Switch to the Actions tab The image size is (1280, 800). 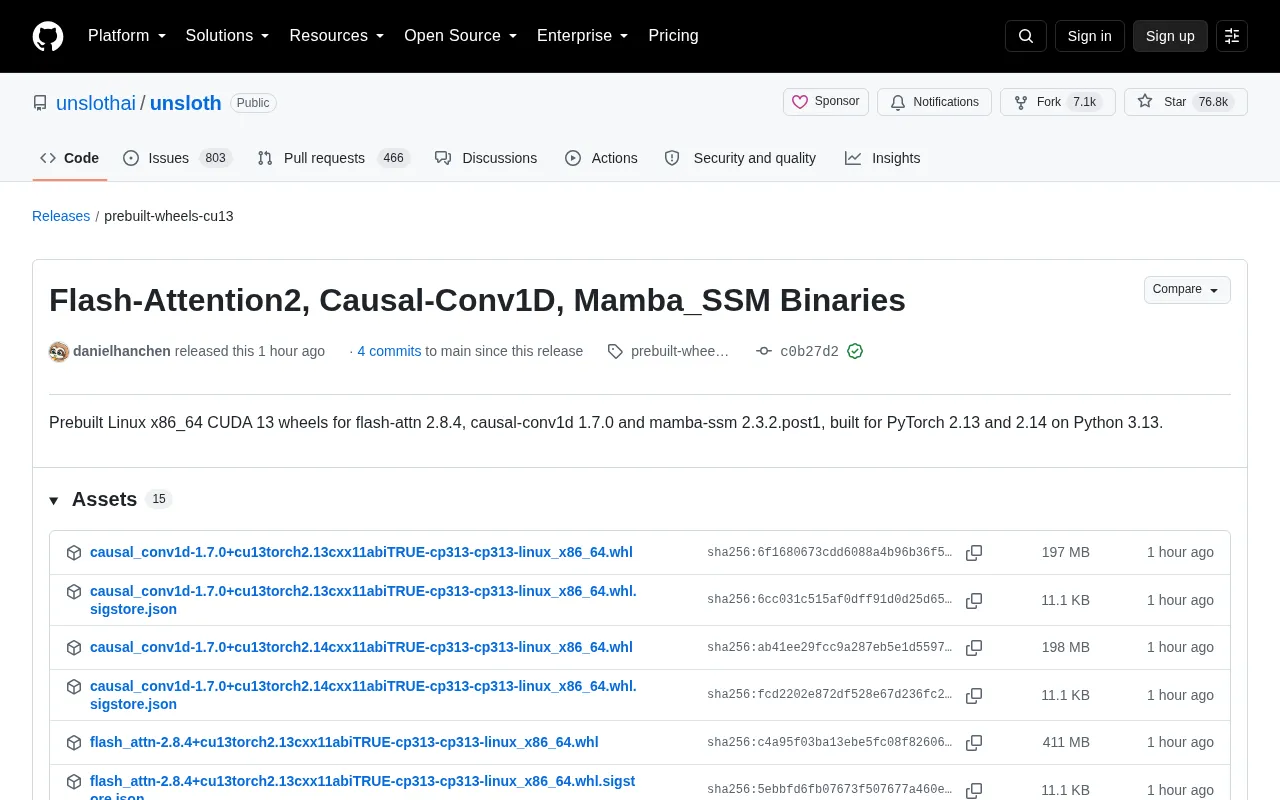601,158
